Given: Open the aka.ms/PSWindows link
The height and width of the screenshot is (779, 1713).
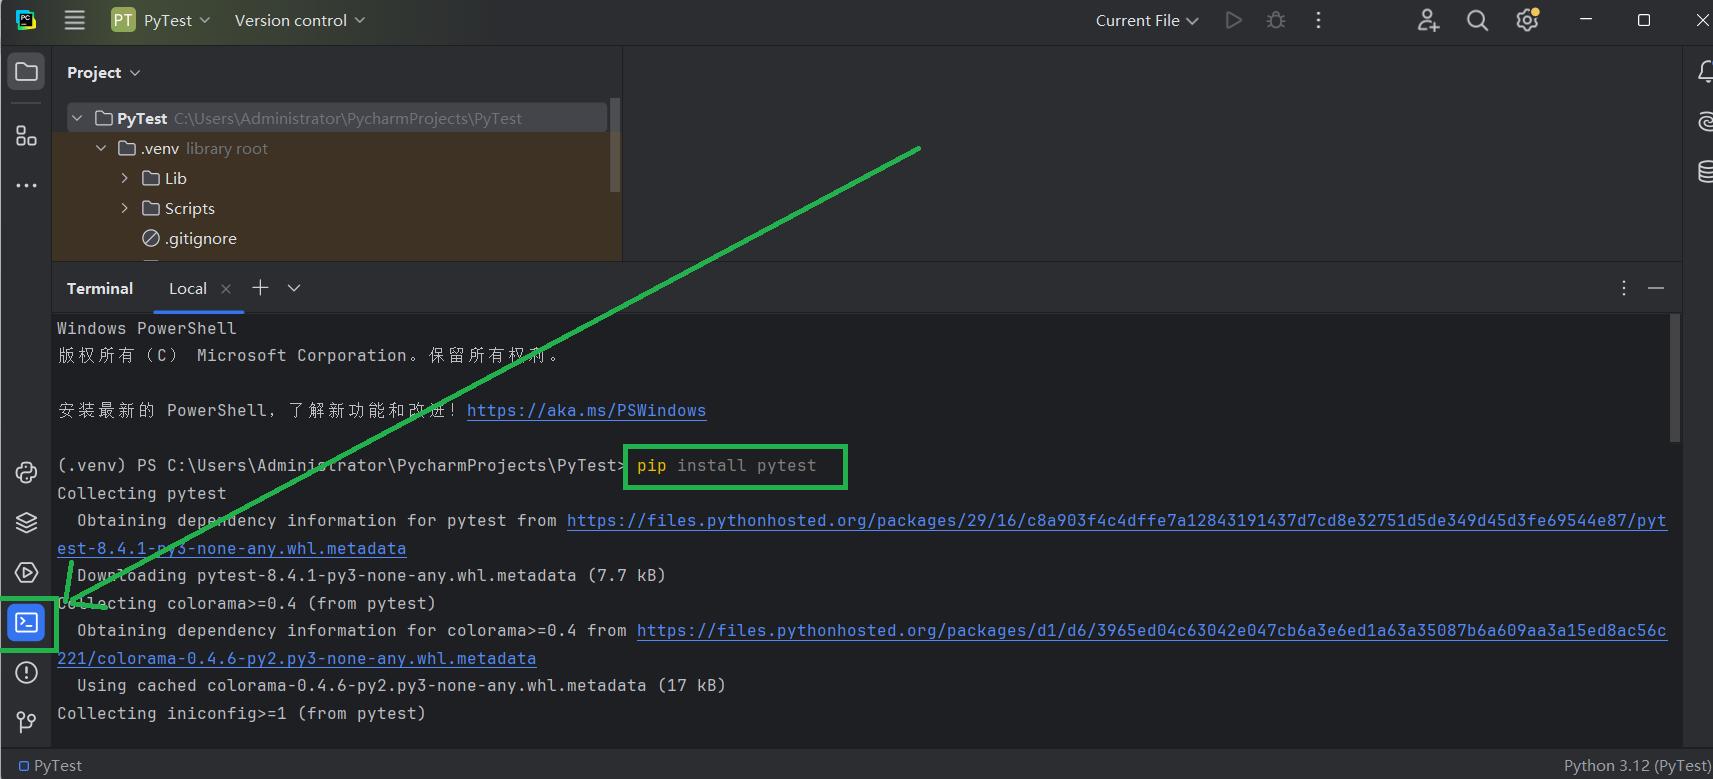Looking at the screenshot, I should 586,410.
